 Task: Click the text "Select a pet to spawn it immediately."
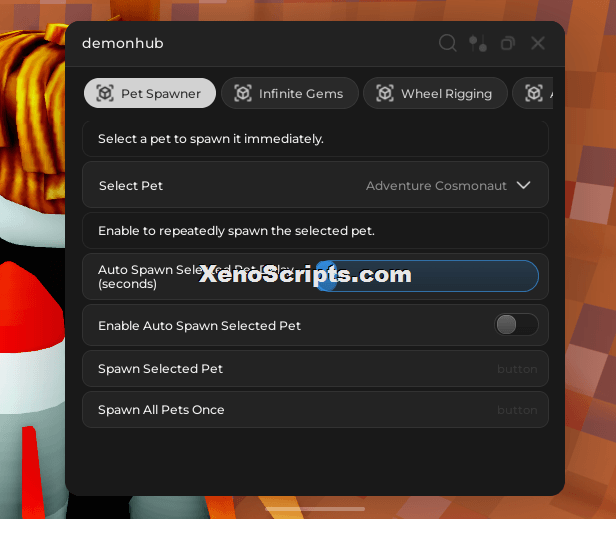[x=211, y=139]
